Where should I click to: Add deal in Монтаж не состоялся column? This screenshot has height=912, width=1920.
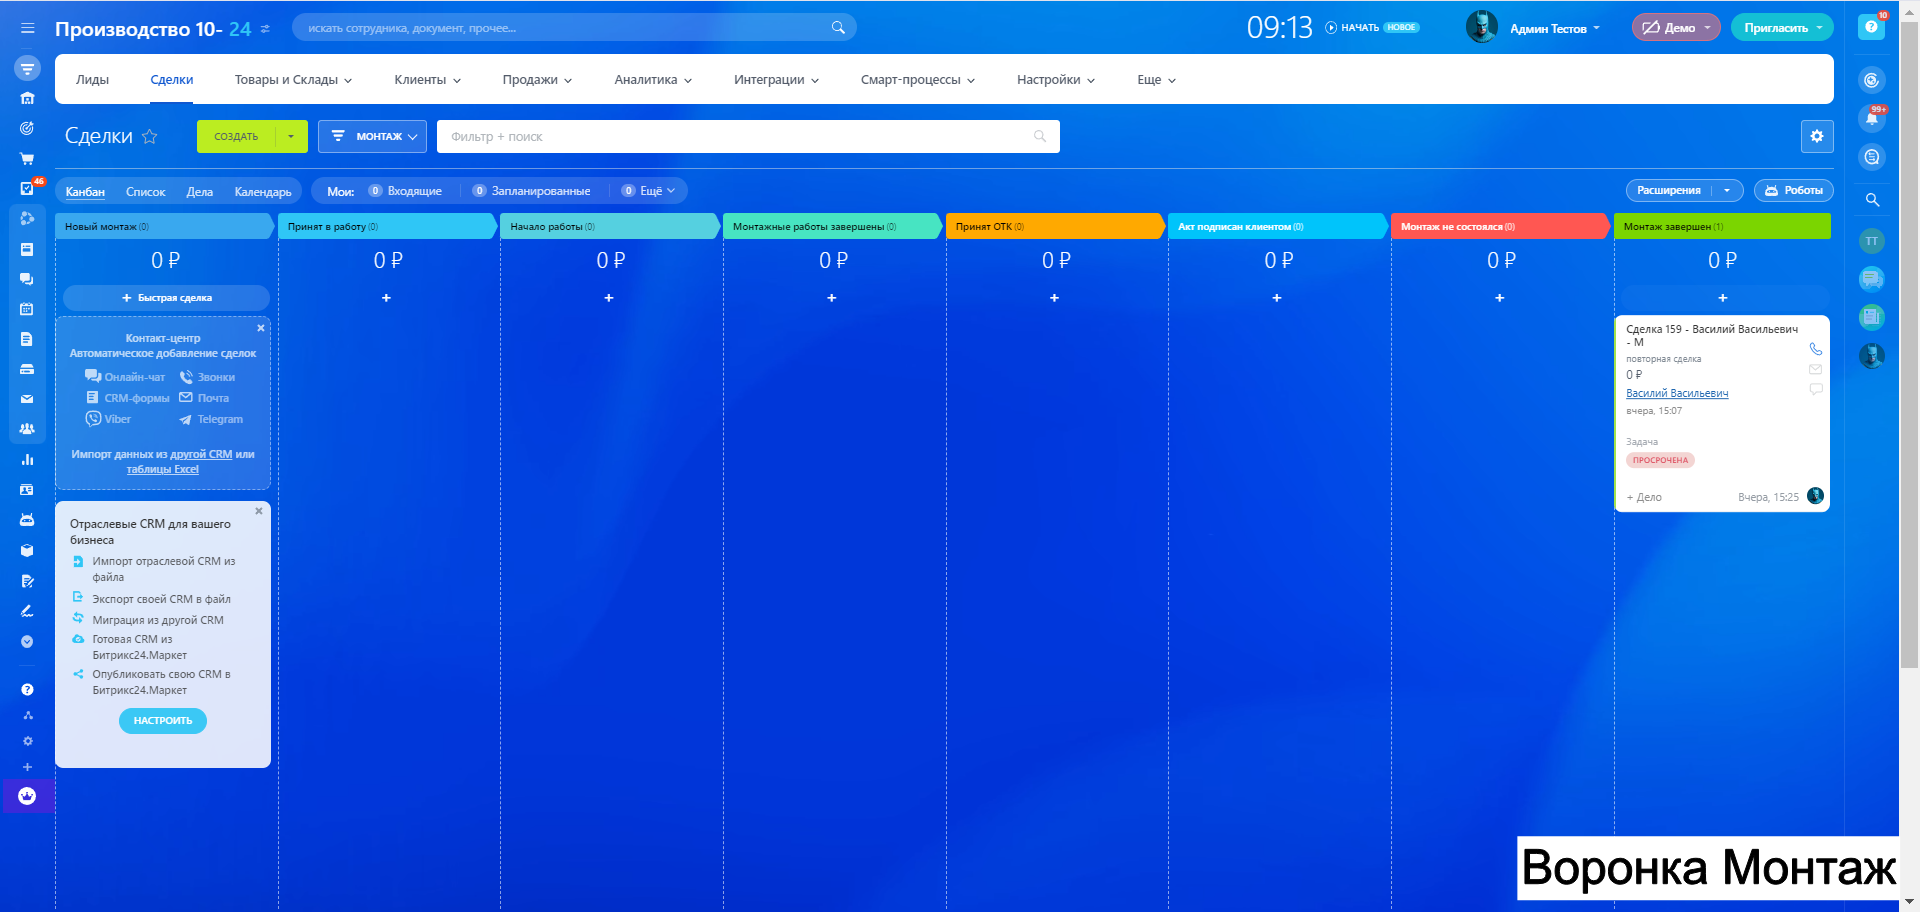coord(1499,298)
